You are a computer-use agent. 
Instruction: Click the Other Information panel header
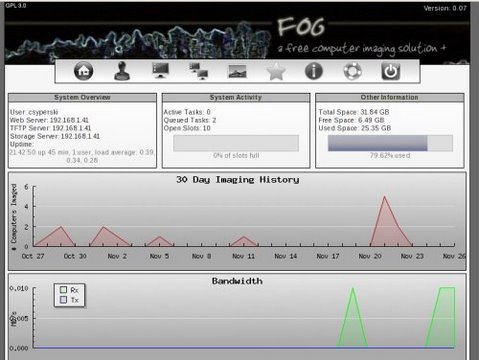click(x=389, y=97)
